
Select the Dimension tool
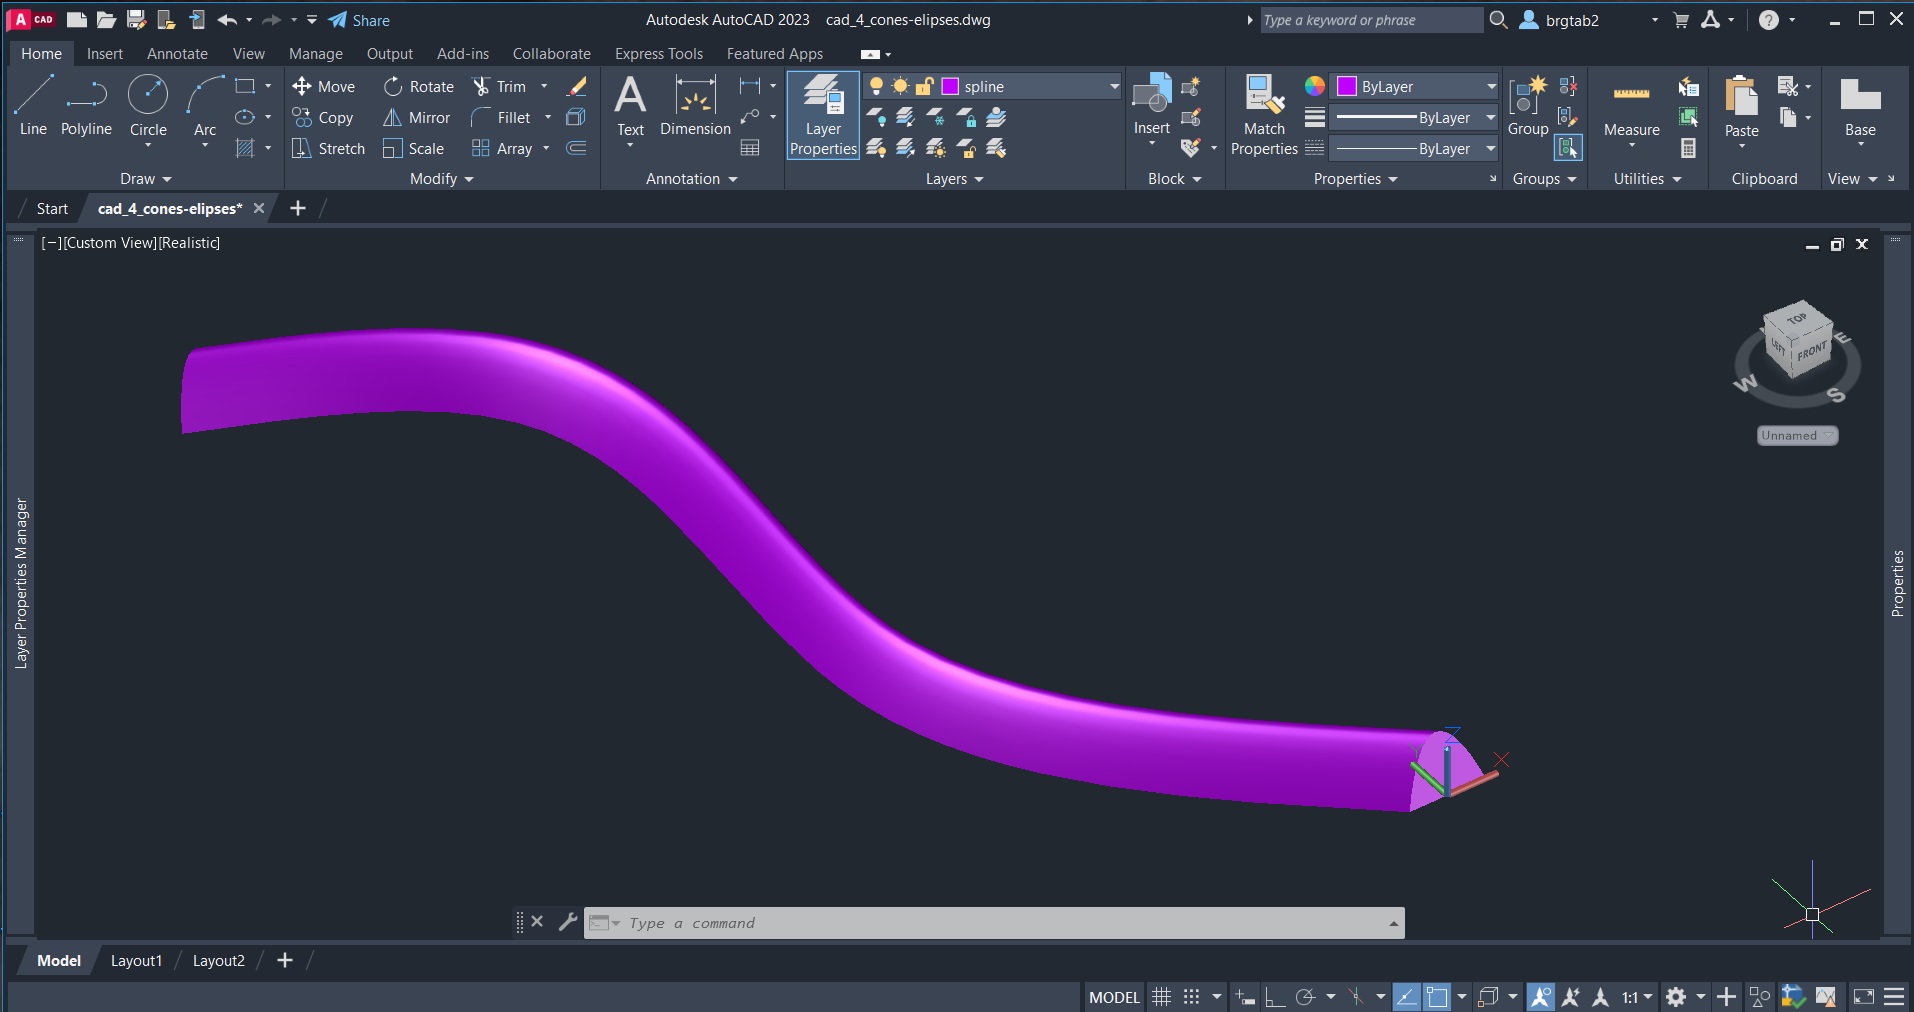pos(695,106)
